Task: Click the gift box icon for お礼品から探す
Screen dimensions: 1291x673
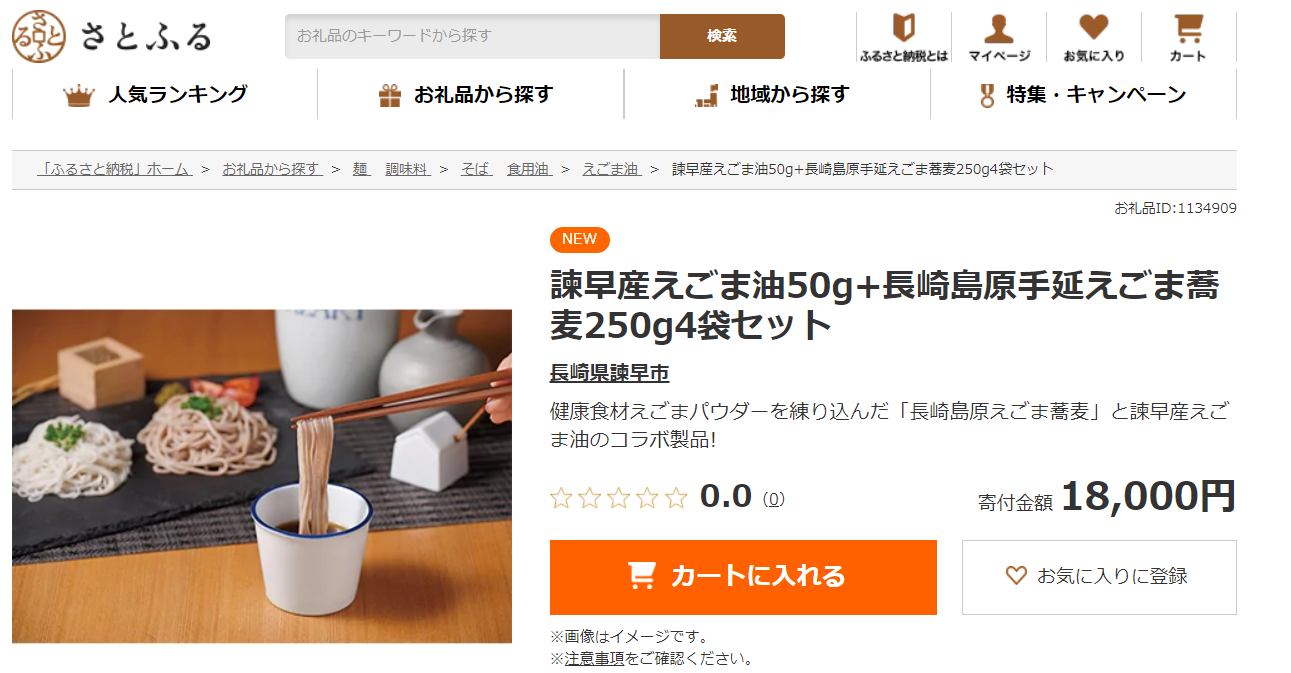Action: click(390, 96)
